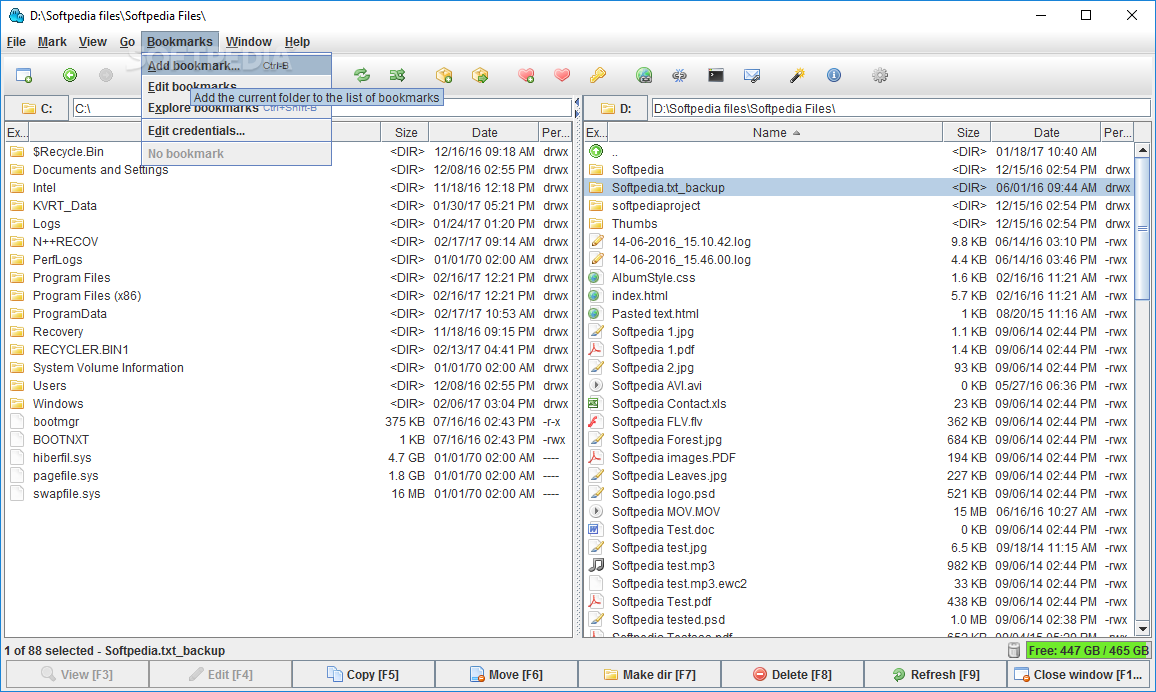Open a new window from the toolbar

pos(24,75)
